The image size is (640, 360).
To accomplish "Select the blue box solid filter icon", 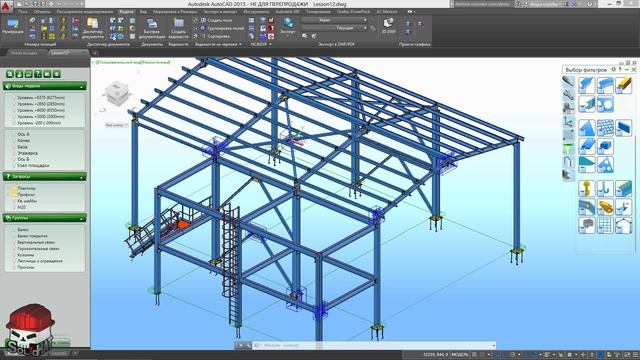I will click(x=605, y=146).
